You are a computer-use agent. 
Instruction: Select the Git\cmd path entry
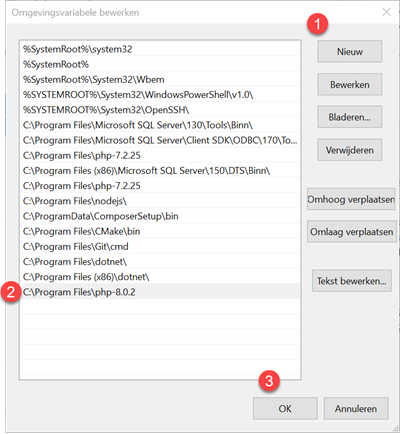click(x=160, y=246)
